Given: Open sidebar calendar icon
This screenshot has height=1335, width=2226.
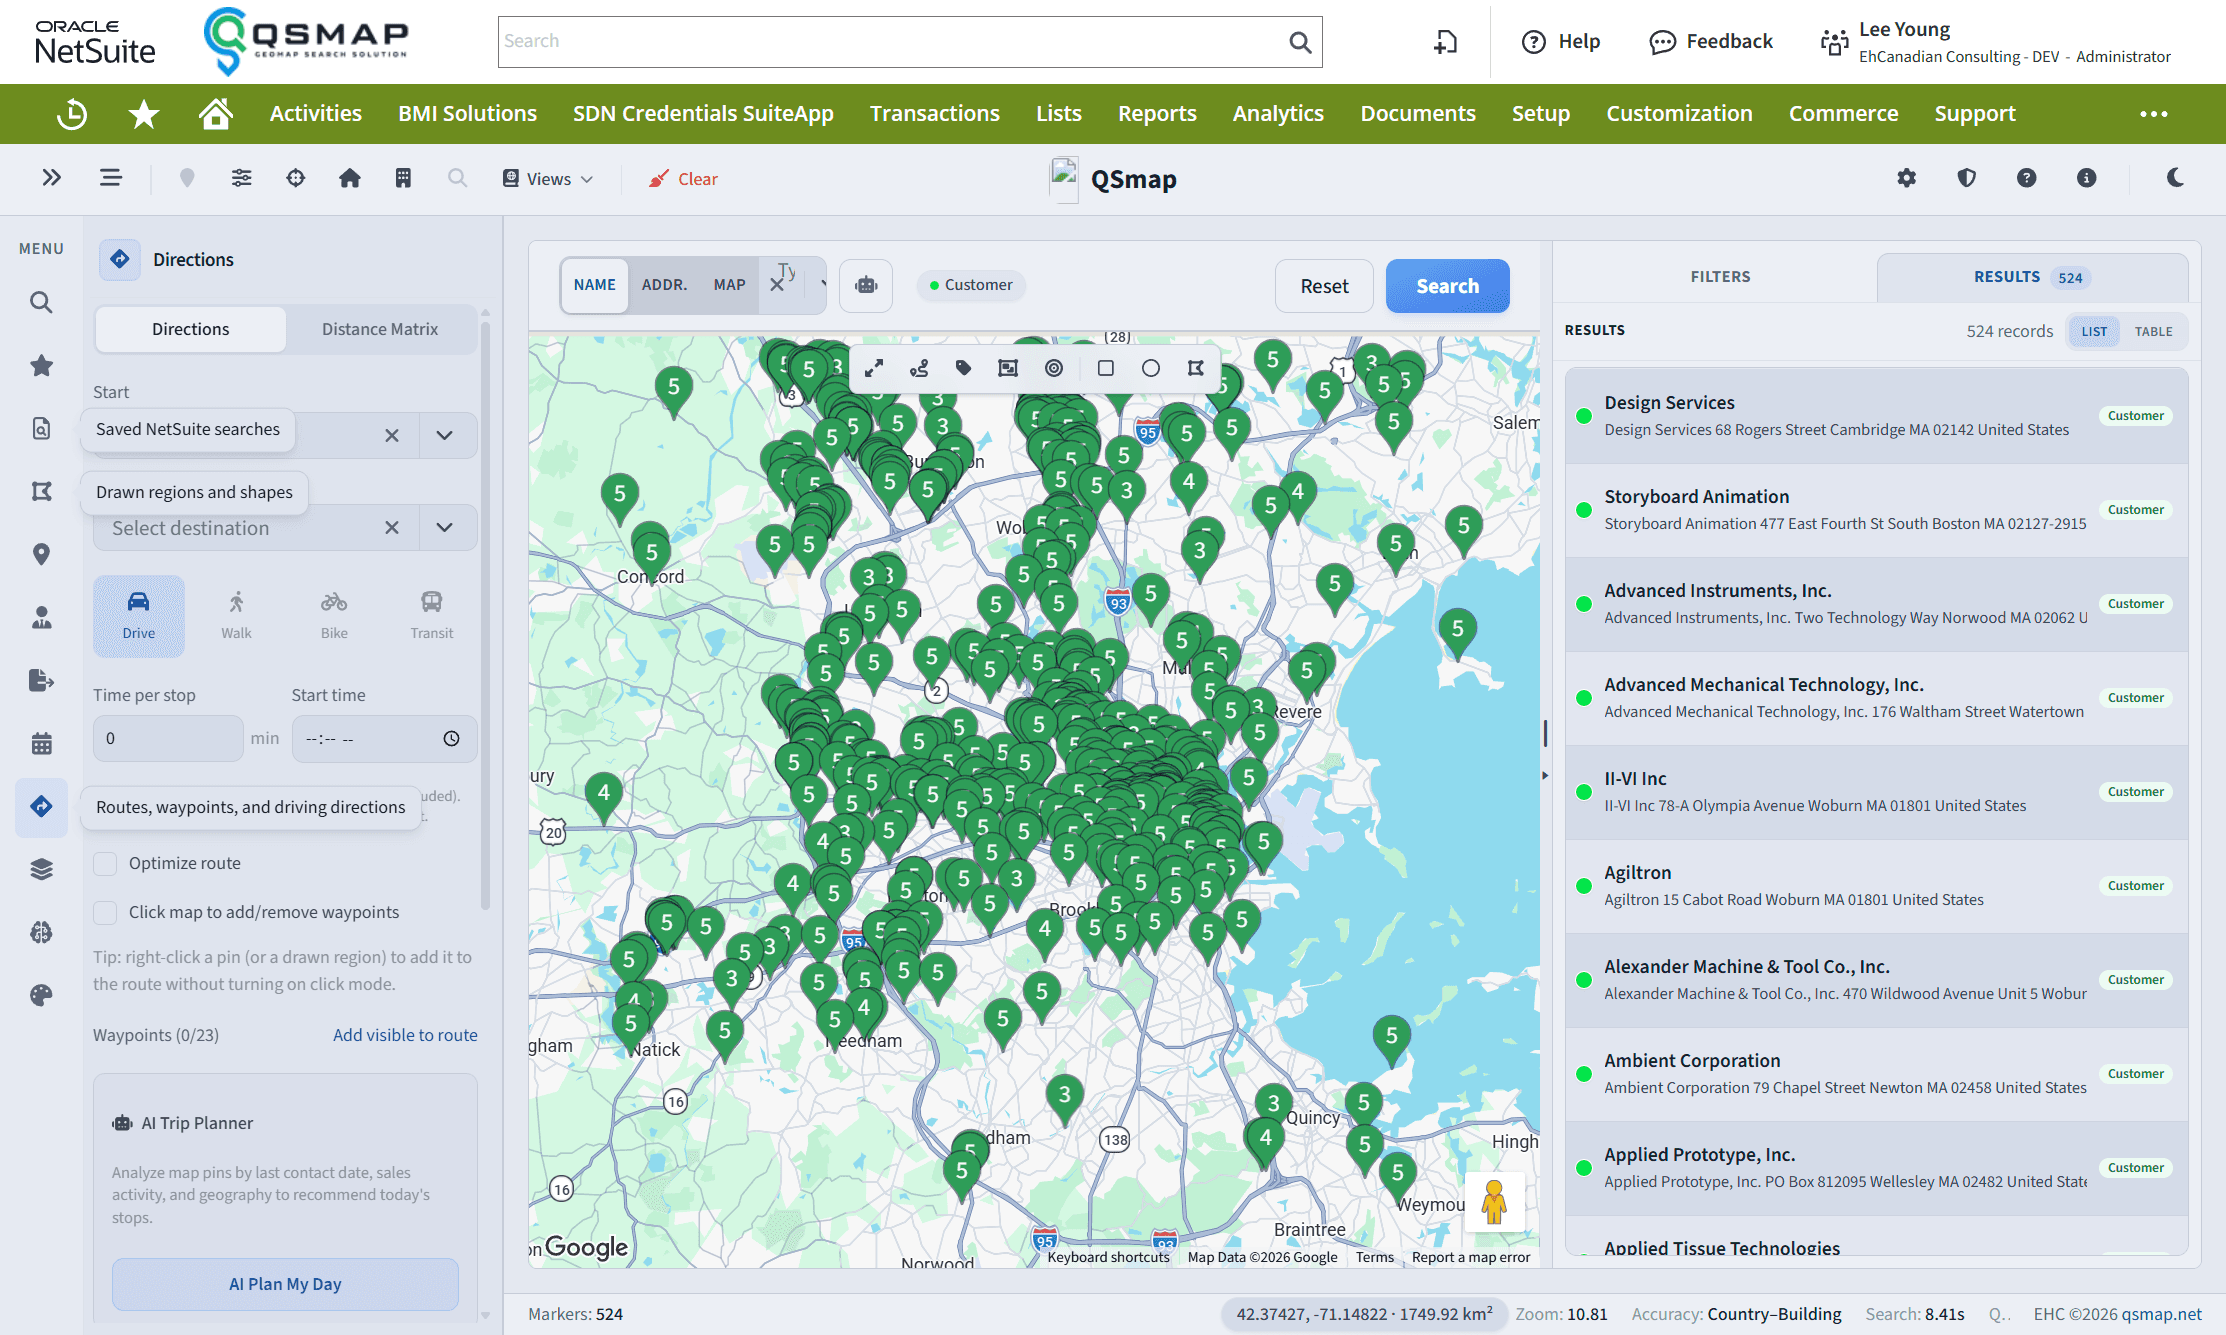Looking at the screenshot, I should tap(41, 743).
